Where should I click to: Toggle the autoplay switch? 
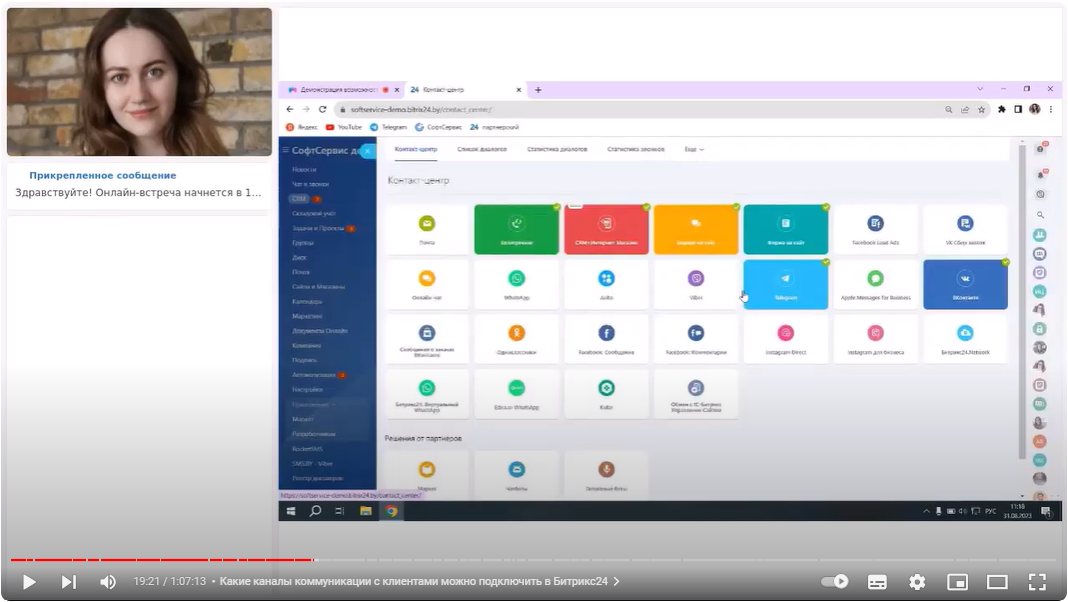click(835, 581)
